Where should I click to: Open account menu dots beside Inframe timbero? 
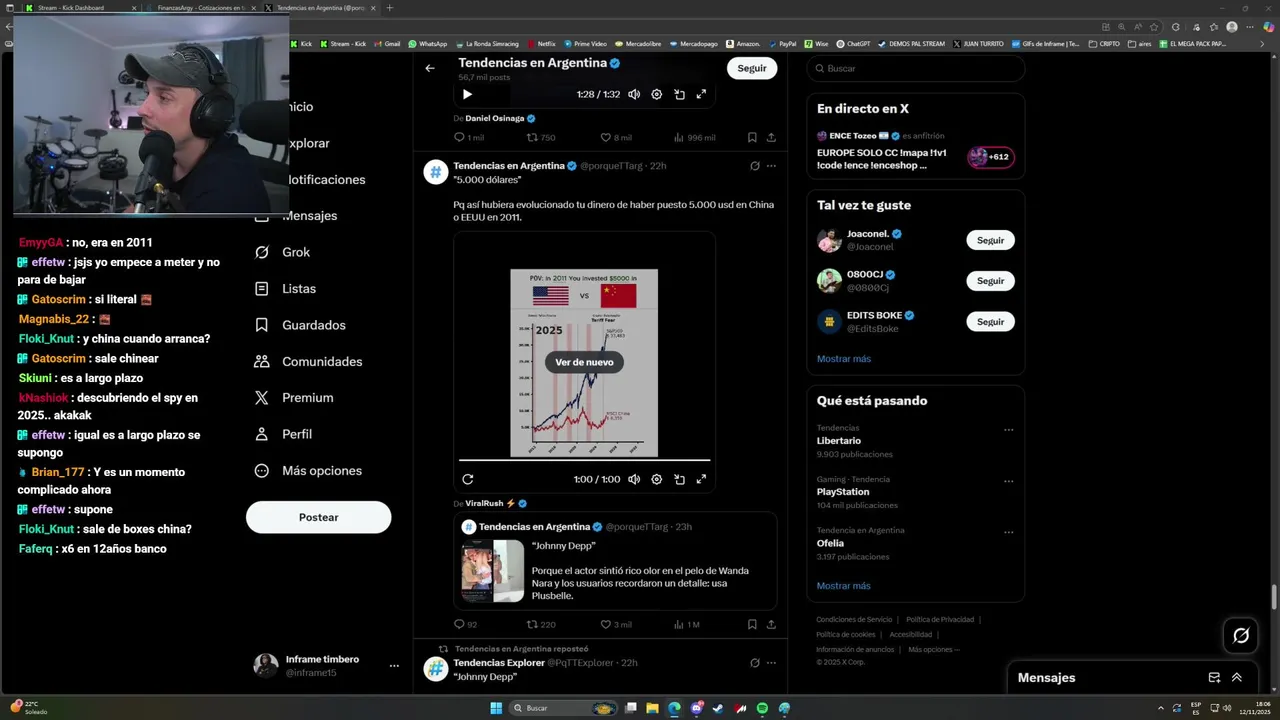tap(394, 666)
